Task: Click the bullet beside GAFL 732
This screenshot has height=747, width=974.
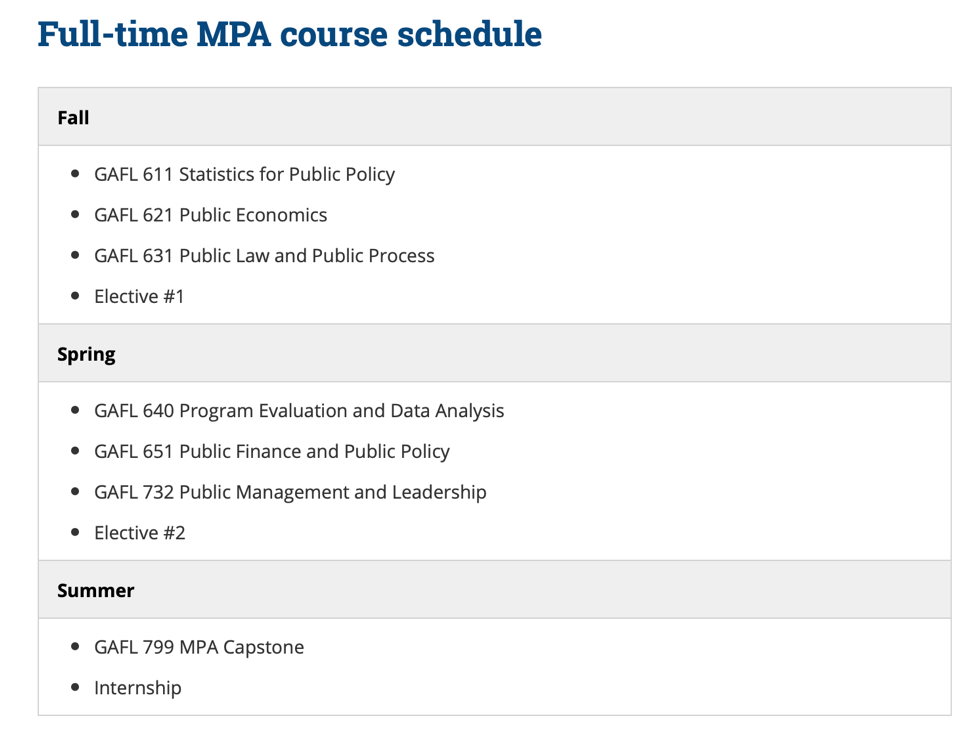Action: tap(75, 492)
